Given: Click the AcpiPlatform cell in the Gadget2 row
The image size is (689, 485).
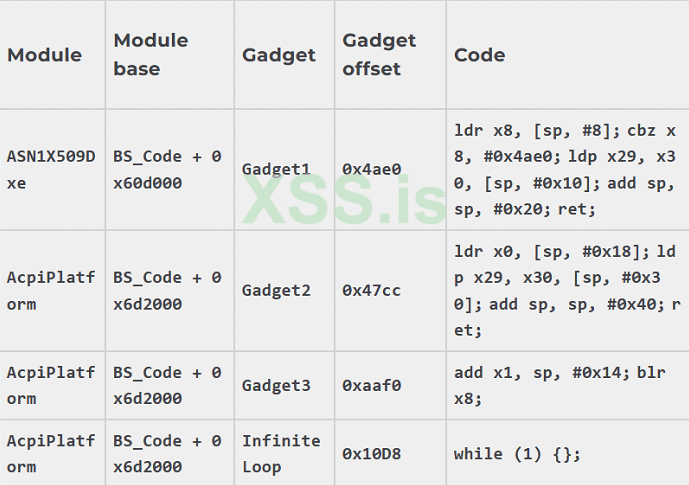Looking at the screenshot, I should pyautogui.click(x=52, y=291).
